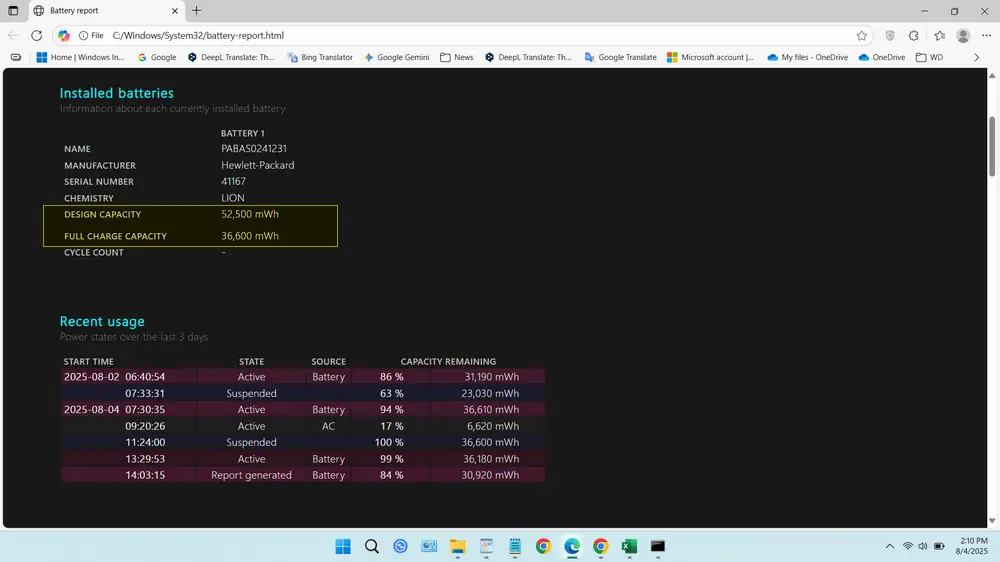Select the 36,600 mWh full charge value
Image resolution: width=1000 pixels, height=562 pixels.
coord(250,236)
